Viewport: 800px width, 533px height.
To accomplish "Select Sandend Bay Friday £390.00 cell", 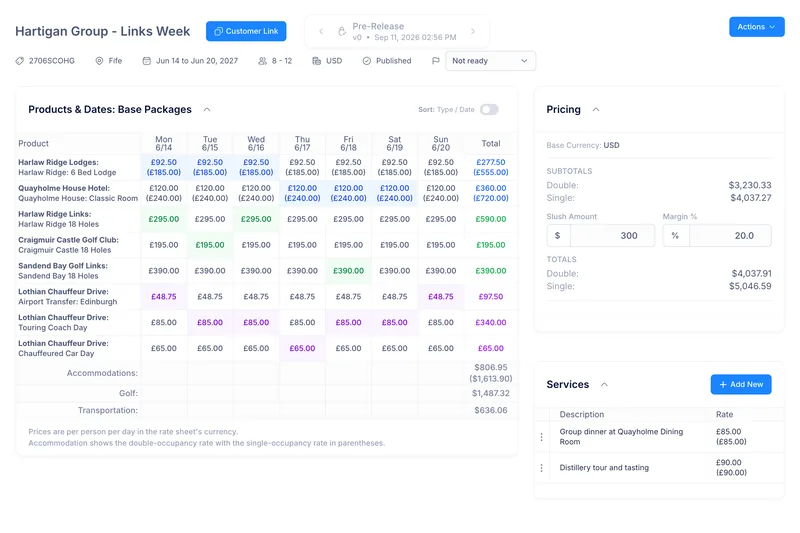I will click(348, 271).
